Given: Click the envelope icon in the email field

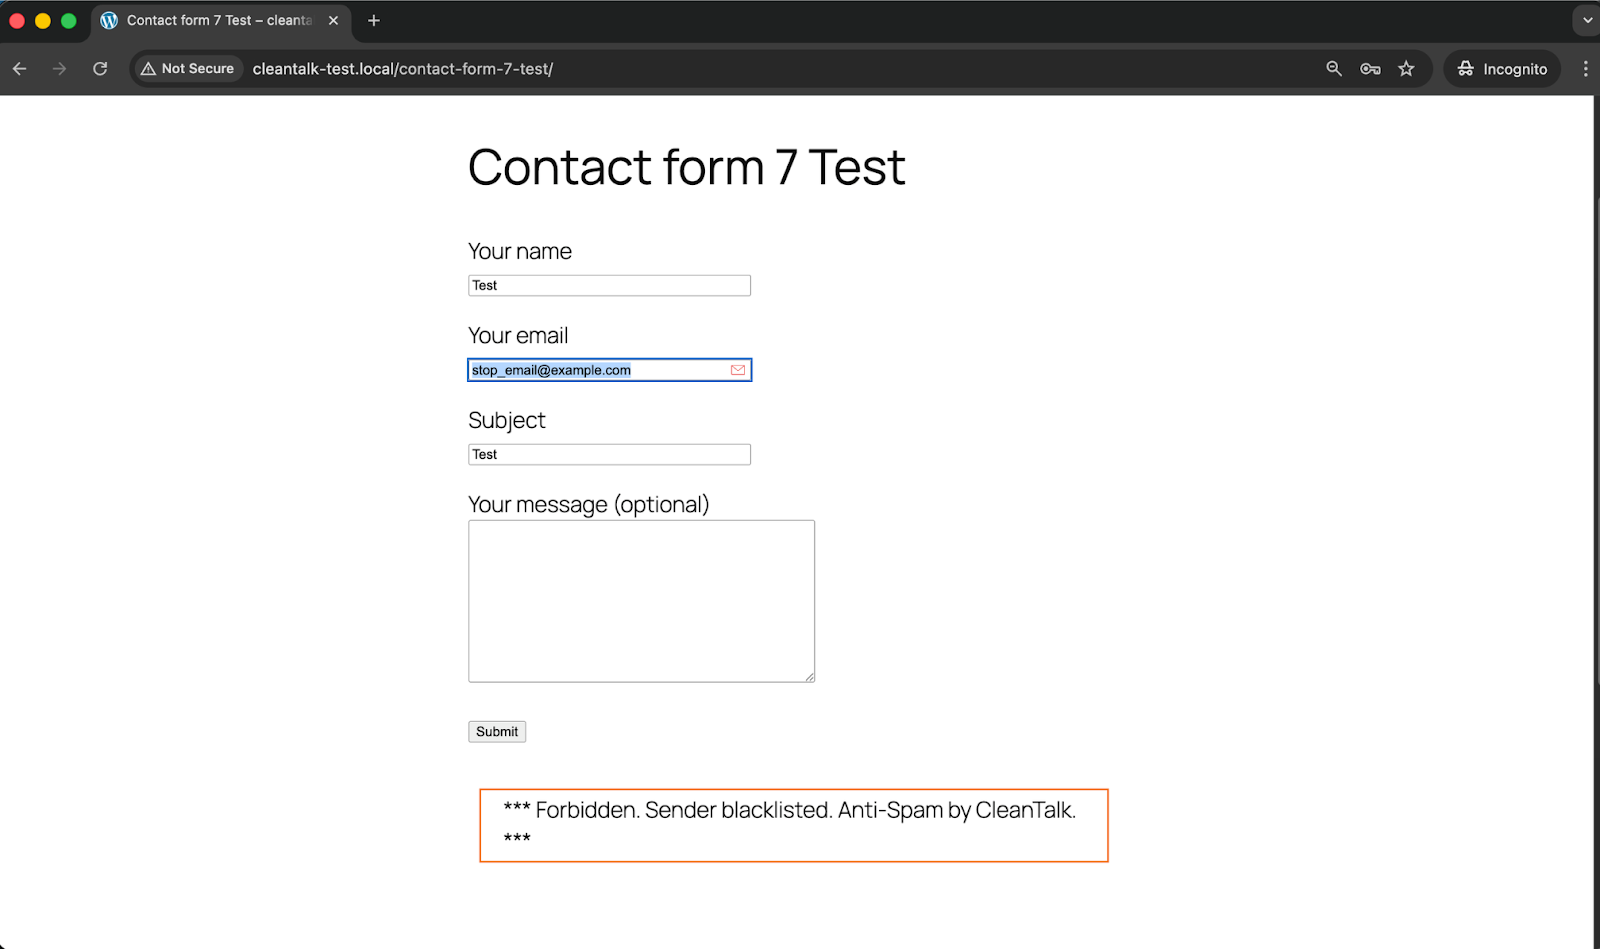Looking at the screenshot, I should [738, 370].
